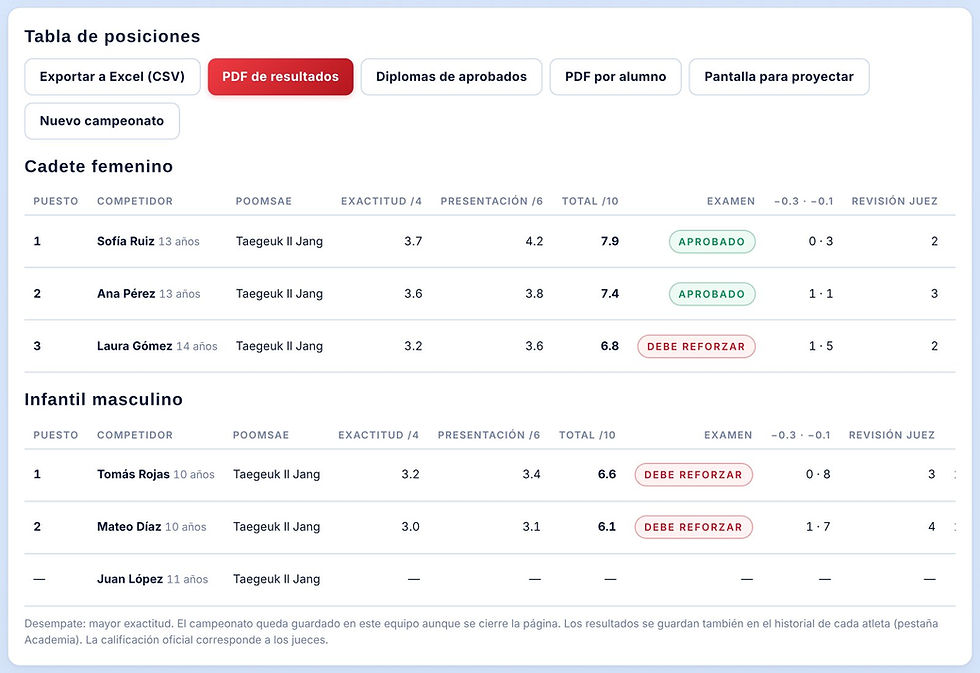The width and height of the screenshot is (980, 673).
Task: Click Sofía Ruiz's total score 7.9
Action: point(609,241)
